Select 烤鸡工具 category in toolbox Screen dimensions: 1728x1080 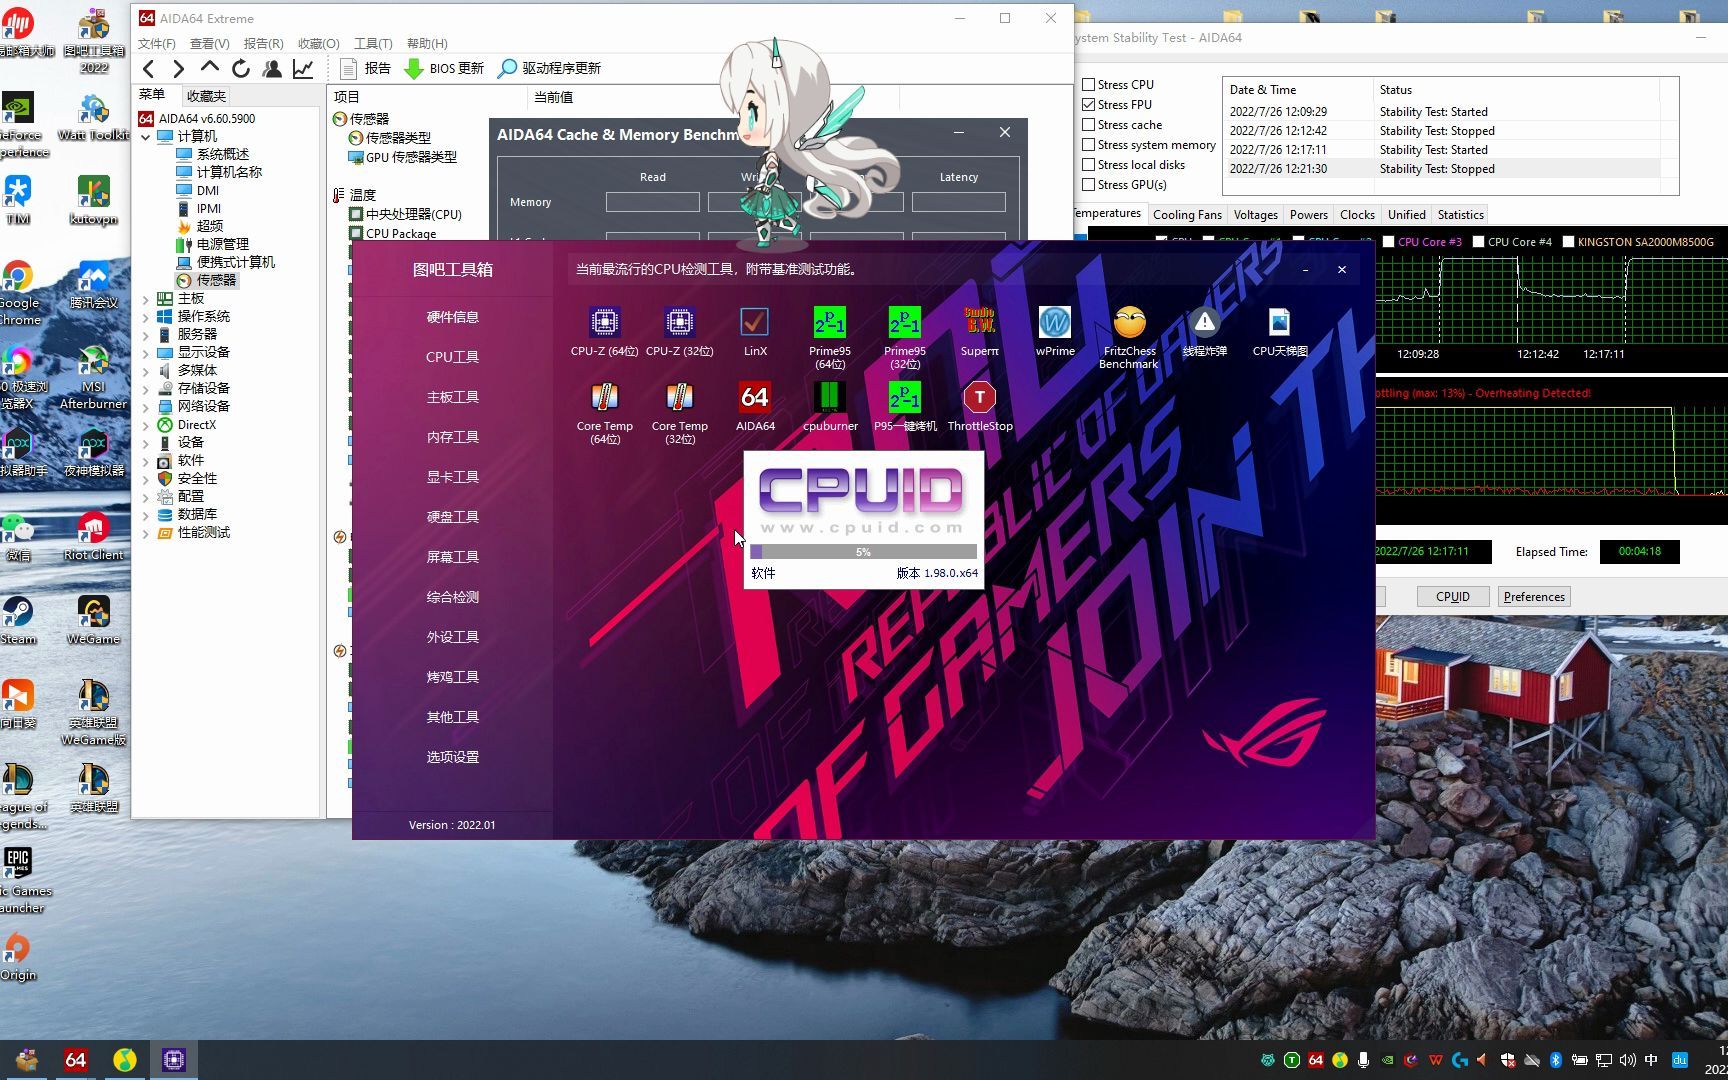[x=453, y=677]
